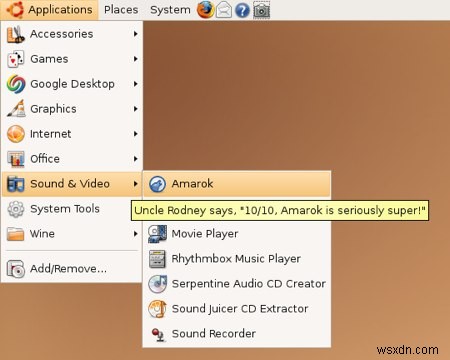Launch Amarok from the submenu
The width and height of the screenshot is (450, 360).
(x=237, y=184)
